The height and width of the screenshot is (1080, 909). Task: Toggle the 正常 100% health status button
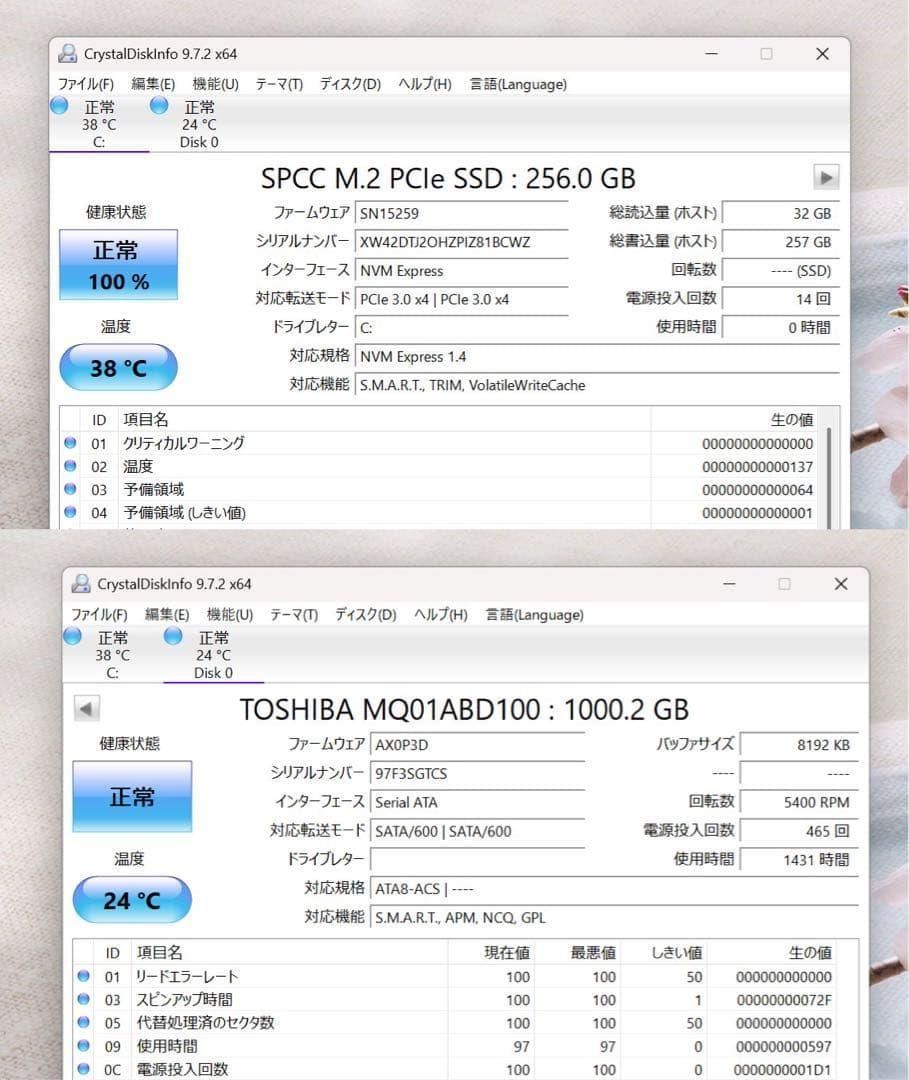(118, 264)
